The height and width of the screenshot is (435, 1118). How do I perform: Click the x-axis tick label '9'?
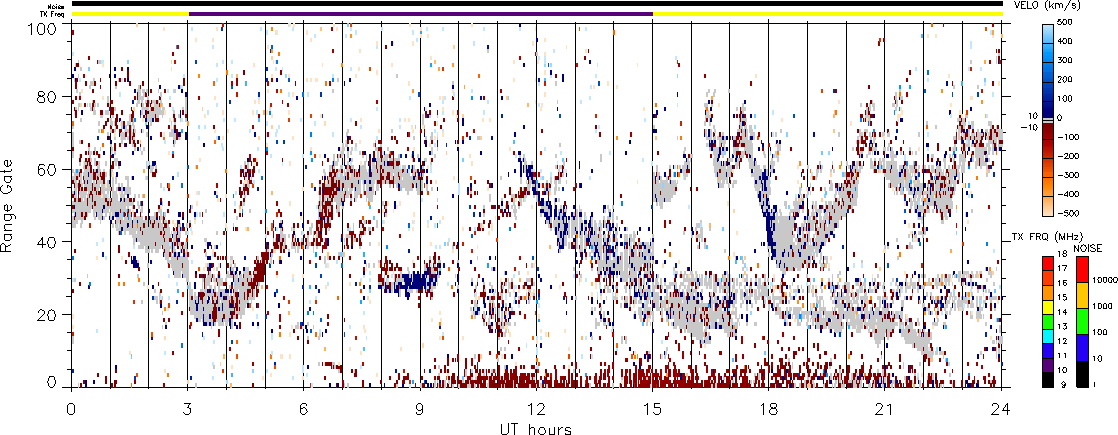(421, 409)
